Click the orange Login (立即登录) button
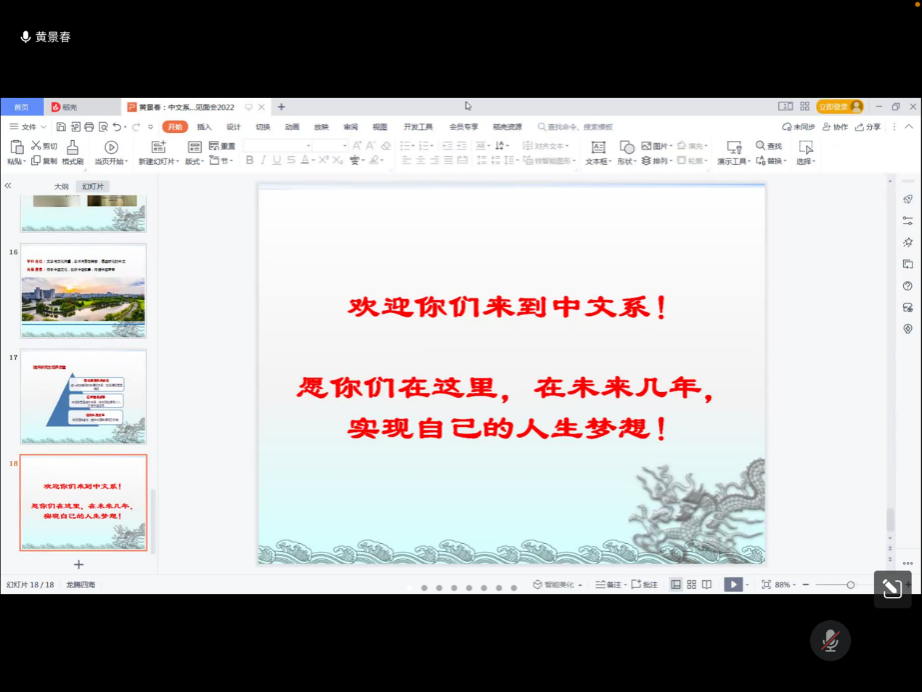 click(x=838, y=106)
